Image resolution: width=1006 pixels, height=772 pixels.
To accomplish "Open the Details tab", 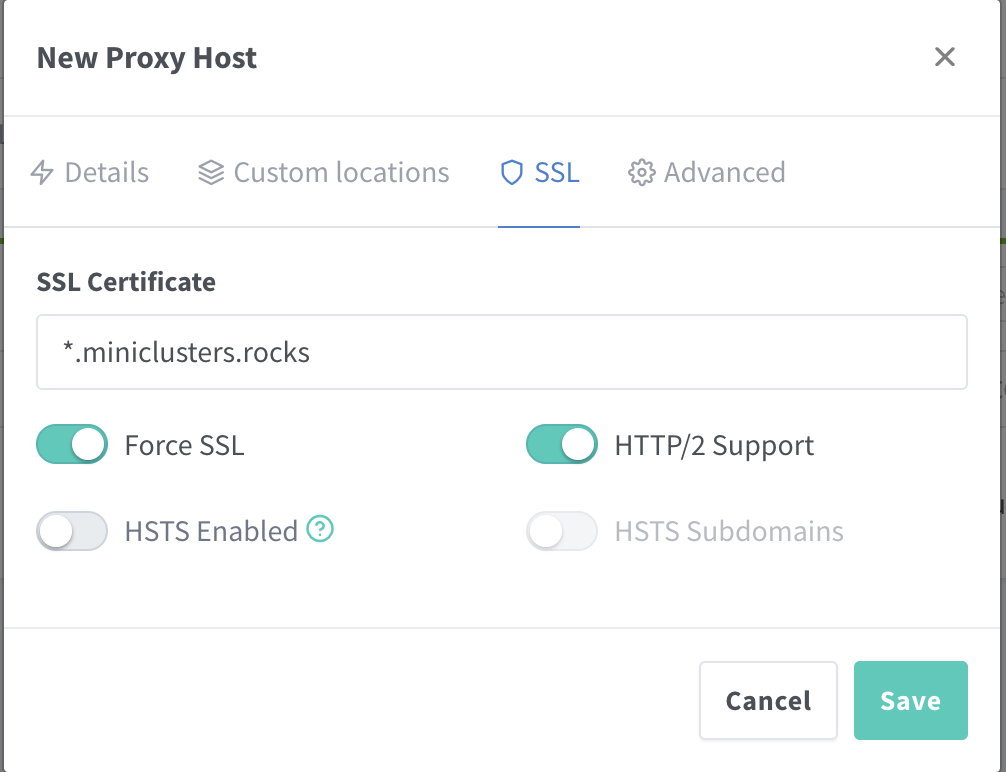I will point(90,173).
